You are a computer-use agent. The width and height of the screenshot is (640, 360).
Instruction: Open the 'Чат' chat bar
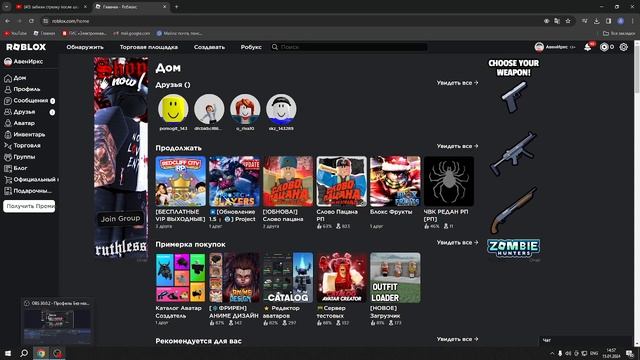pos(586,340)
